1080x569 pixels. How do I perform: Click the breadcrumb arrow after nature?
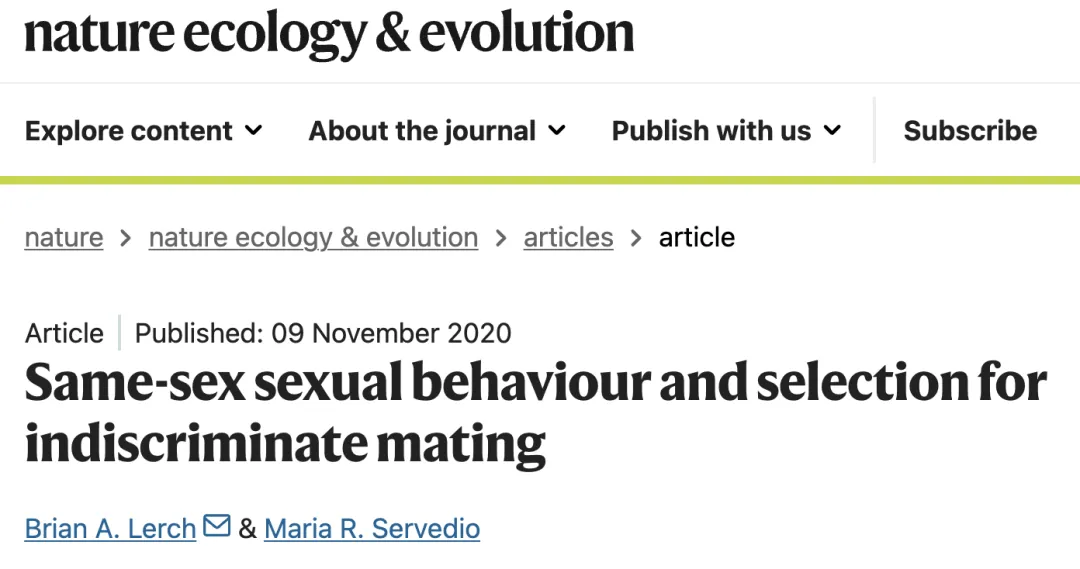[x=126, y=238]
